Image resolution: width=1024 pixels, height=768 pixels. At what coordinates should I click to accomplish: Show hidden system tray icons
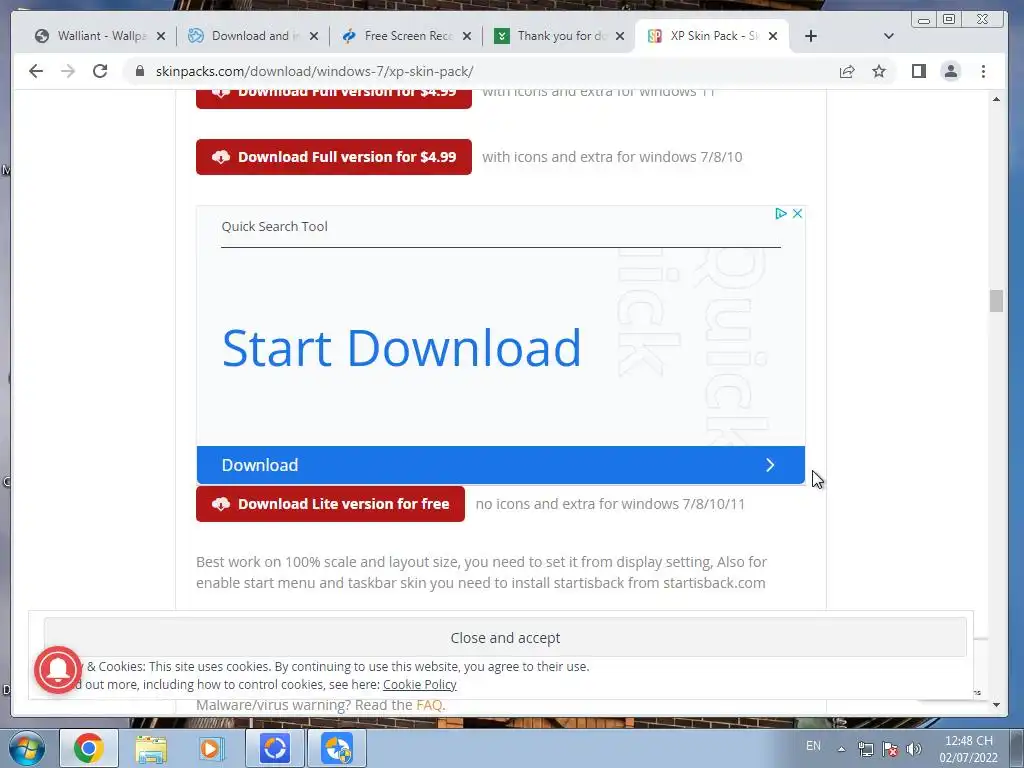pyautogui.click(x=841, y=749)
